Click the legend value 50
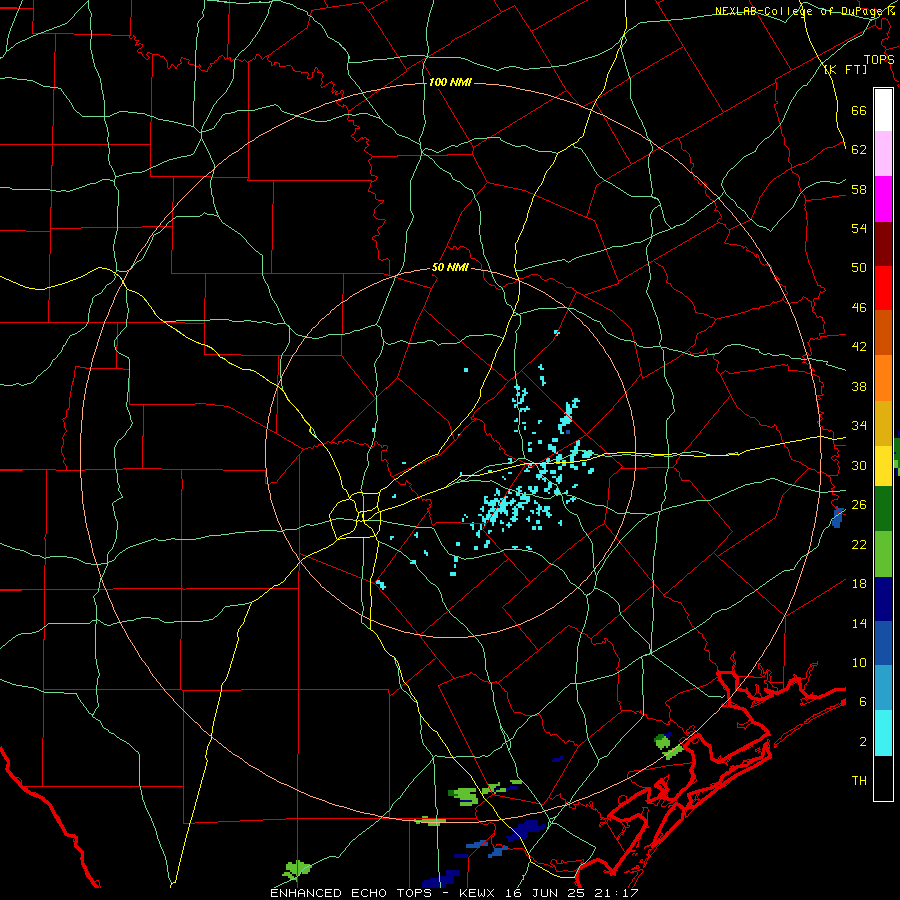The image size is (900, 900). click(x=859, y=268)
